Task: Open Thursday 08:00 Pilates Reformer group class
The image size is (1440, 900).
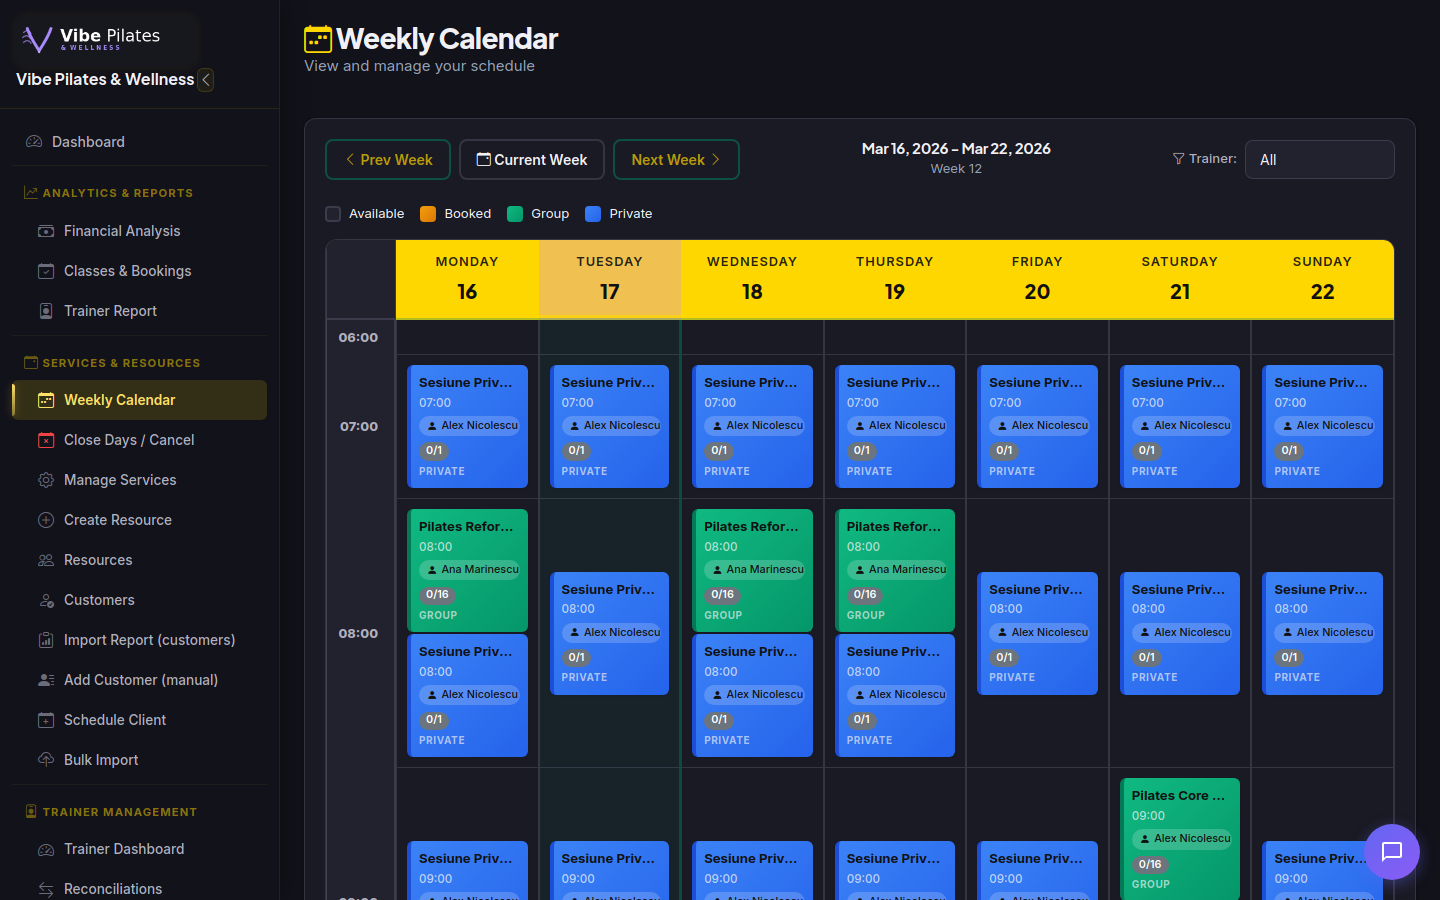Action: click(x=895, y=570)
